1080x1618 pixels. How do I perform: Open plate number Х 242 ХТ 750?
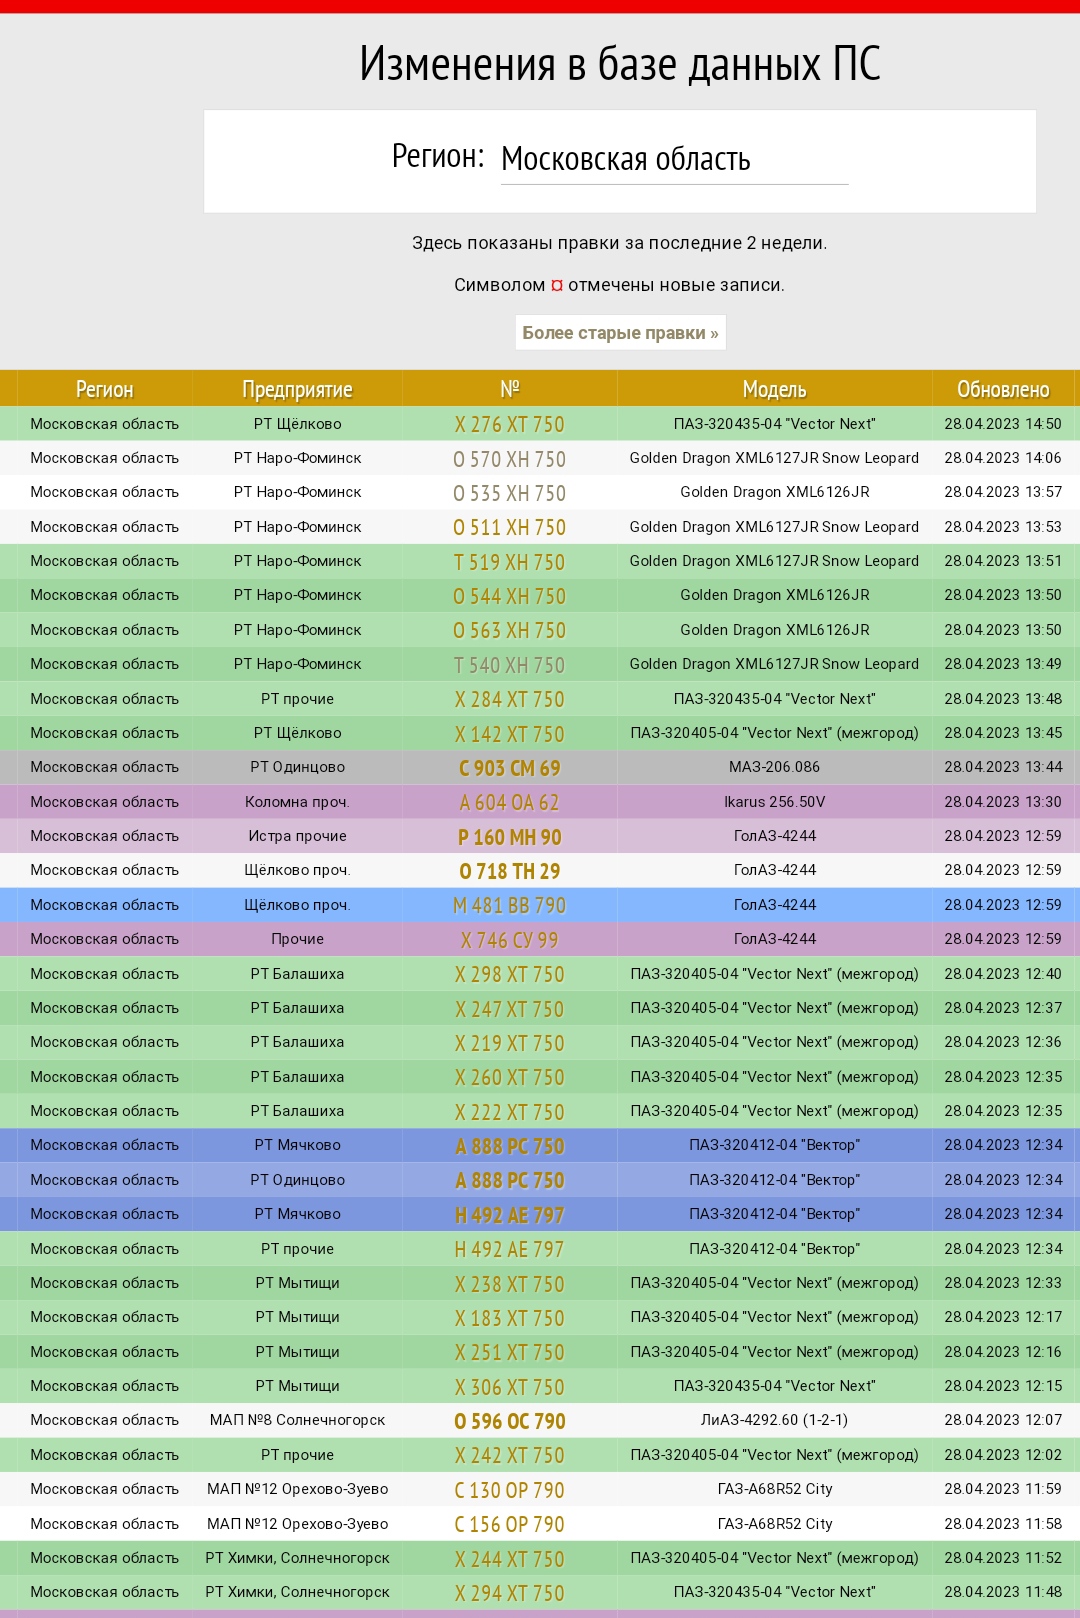(510, 1455)
